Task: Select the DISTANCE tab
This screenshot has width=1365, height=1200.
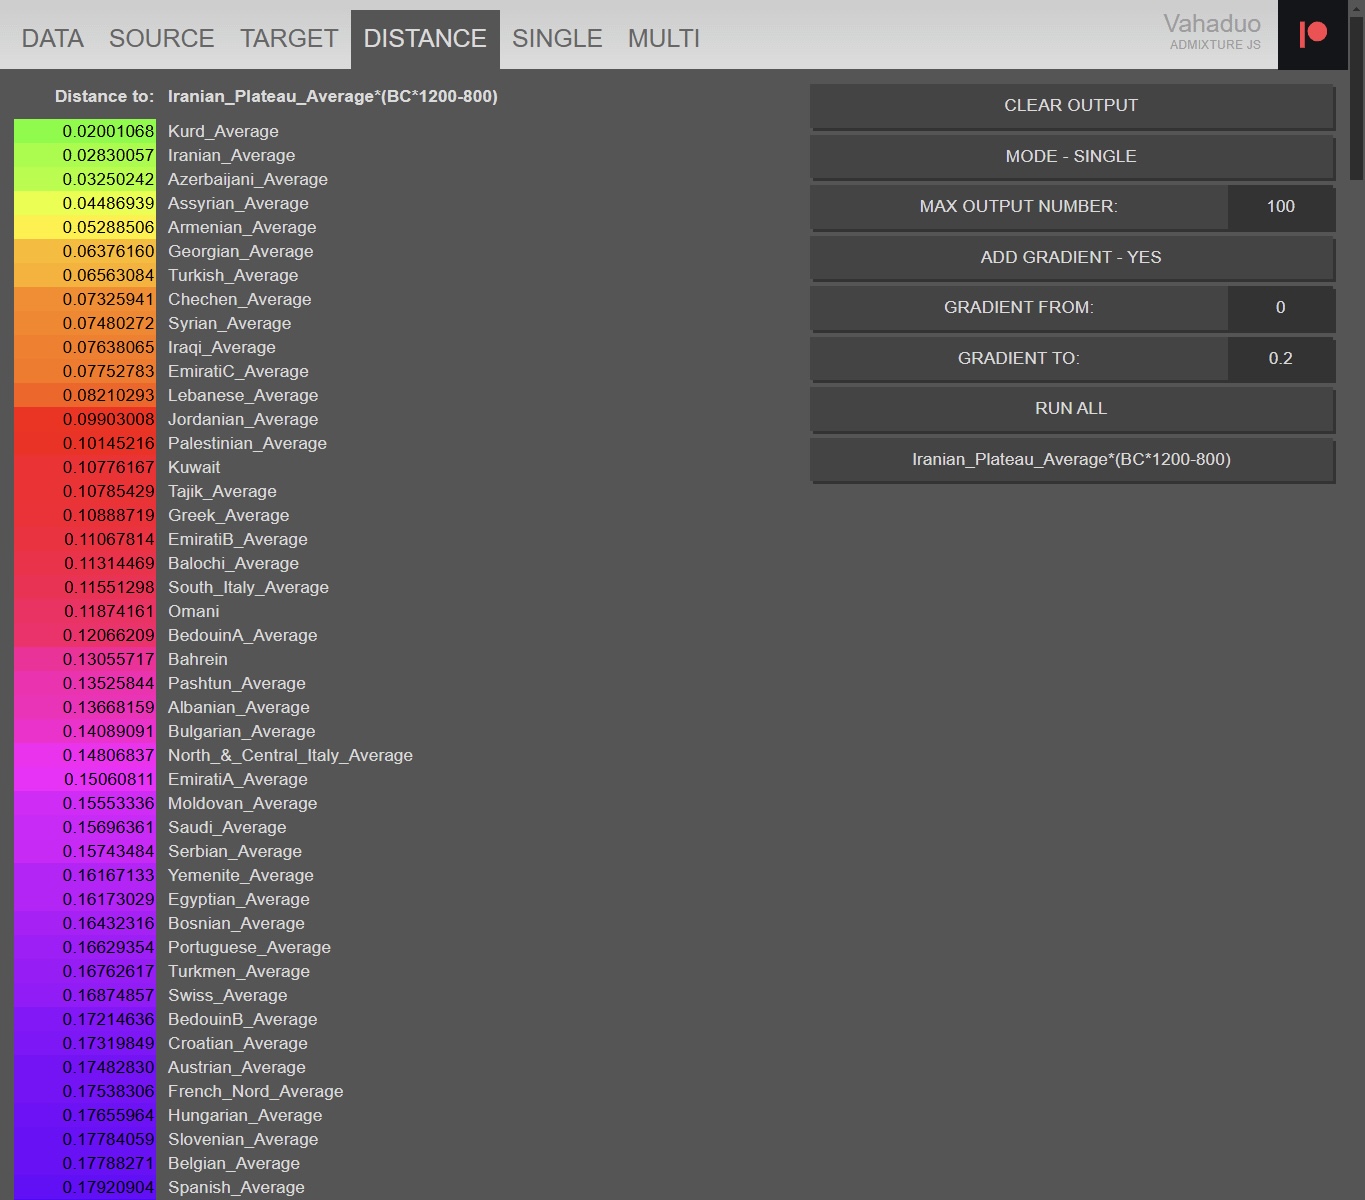Action: click(x=425, y=39)
